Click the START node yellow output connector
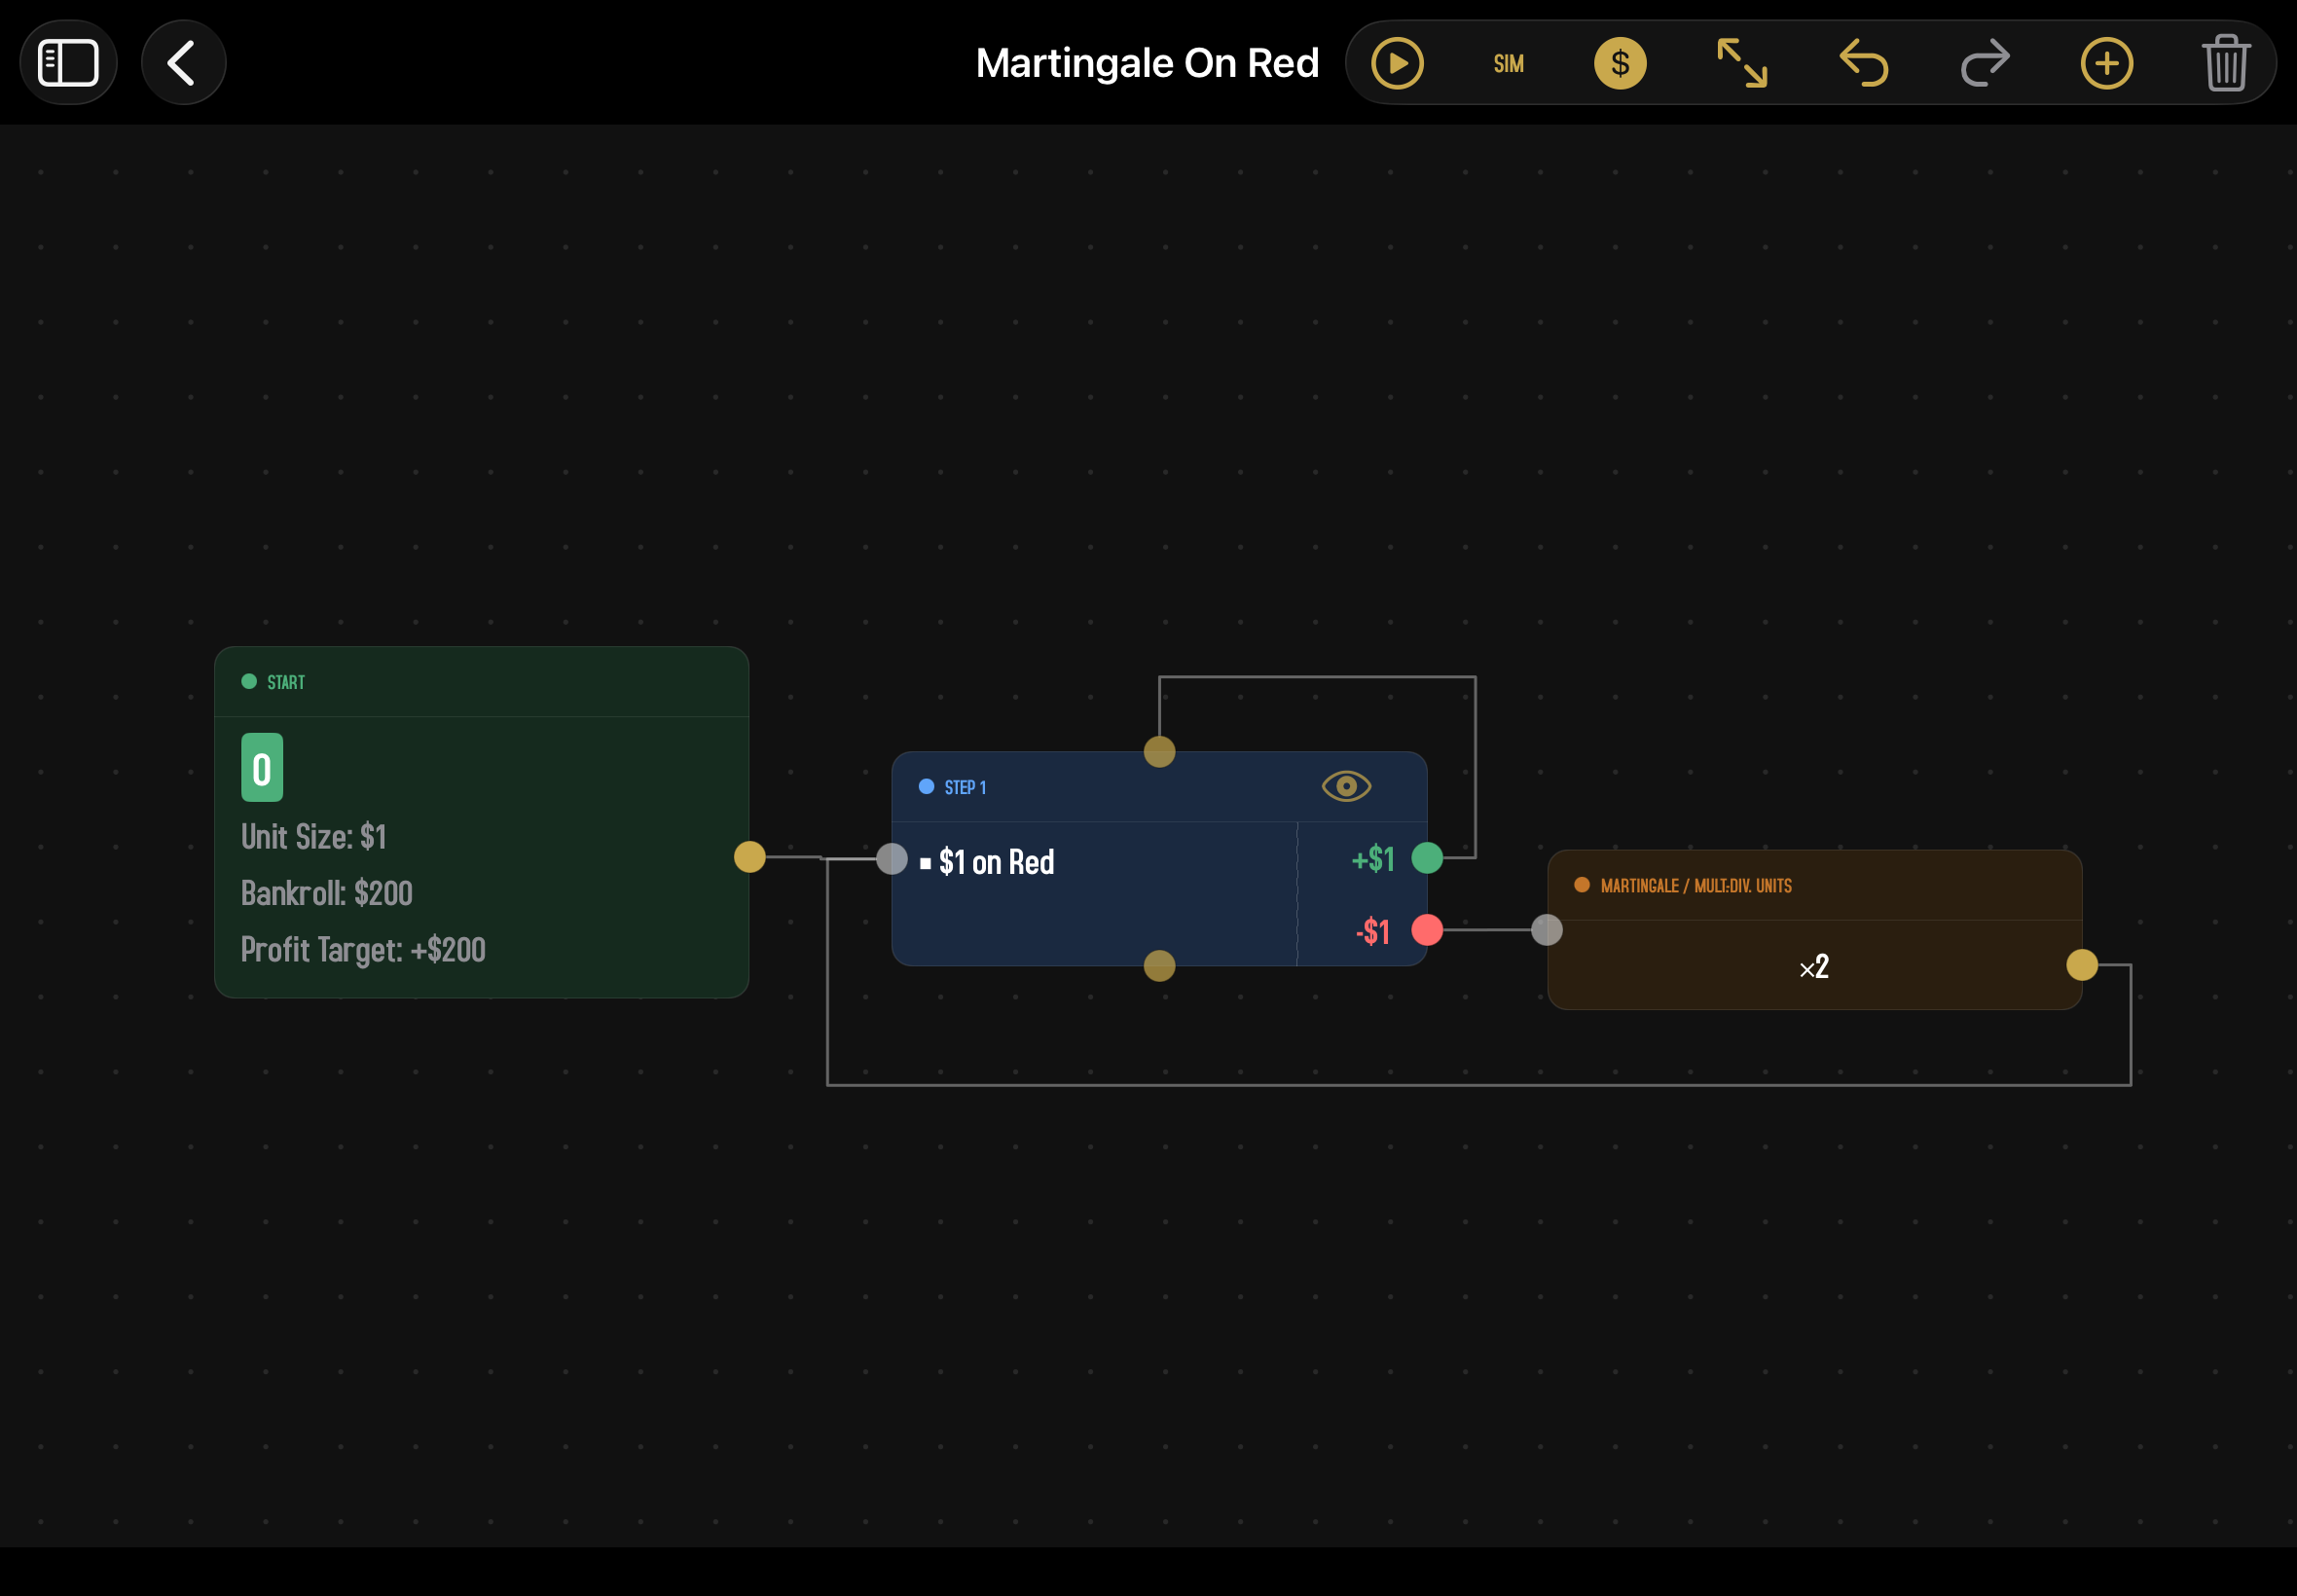Viewport: 2297px width, 1596px height. click(749, 857)
